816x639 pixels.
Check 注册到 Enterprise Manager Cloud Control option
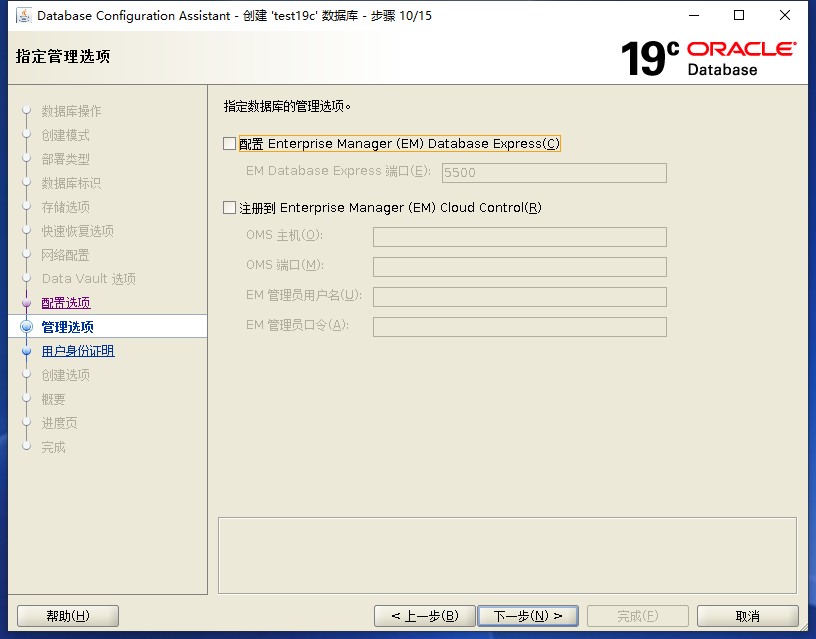230,208
